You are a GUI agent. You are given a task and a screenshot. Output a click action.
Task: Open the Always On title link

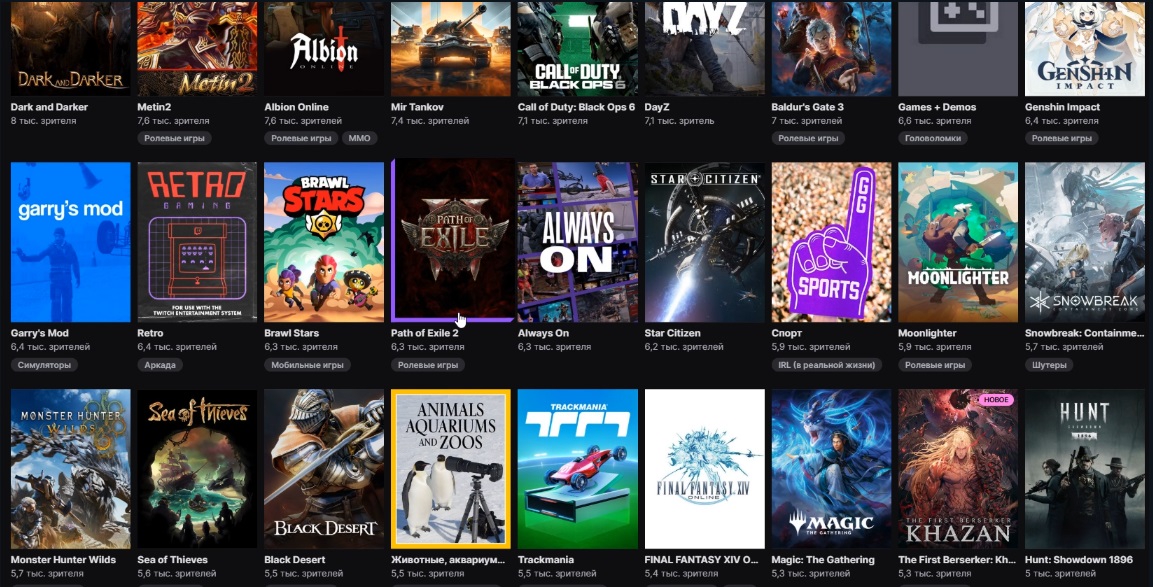(x=543, y=333)
